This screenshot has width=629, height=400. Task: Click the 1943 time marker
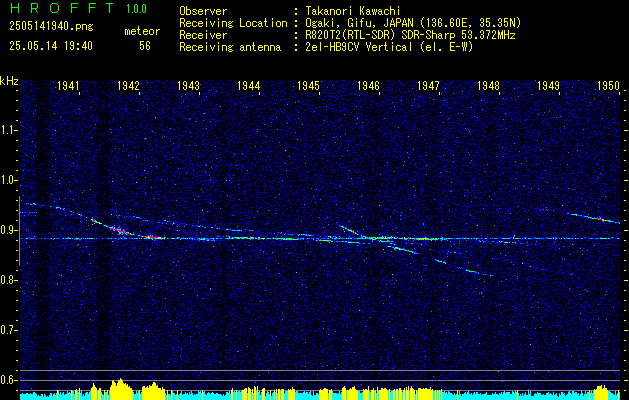pos(189,85)
